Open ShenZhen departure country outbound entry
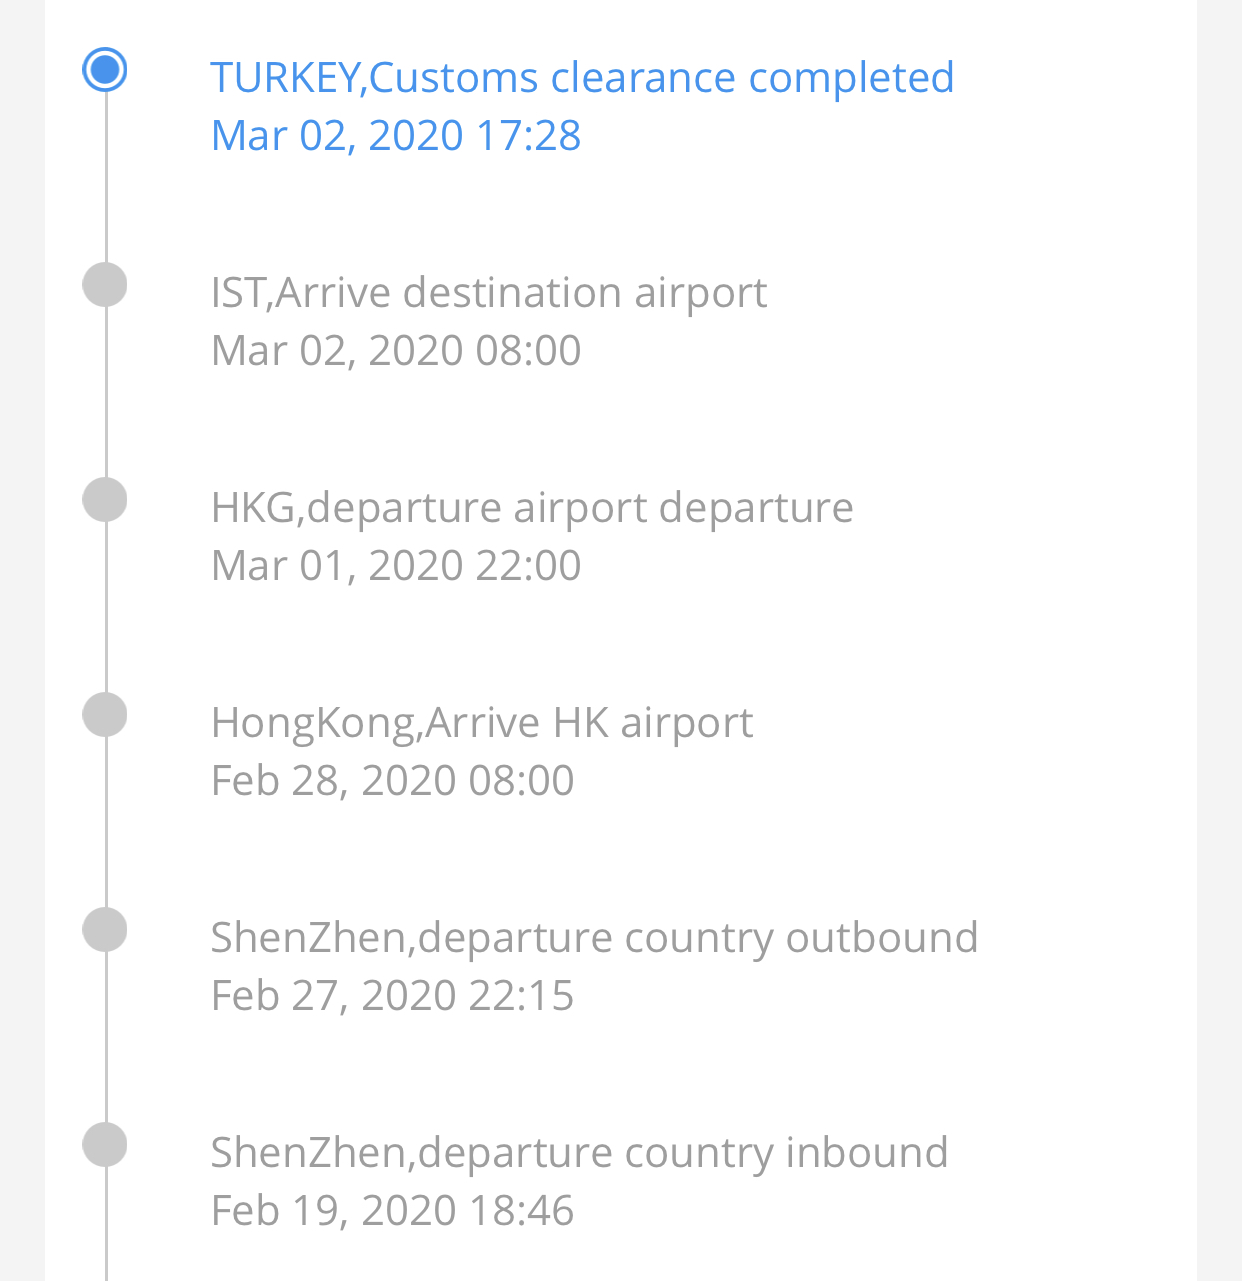Image resolution: width=1242 pixels, height=1281 pixels. point(594,938)
